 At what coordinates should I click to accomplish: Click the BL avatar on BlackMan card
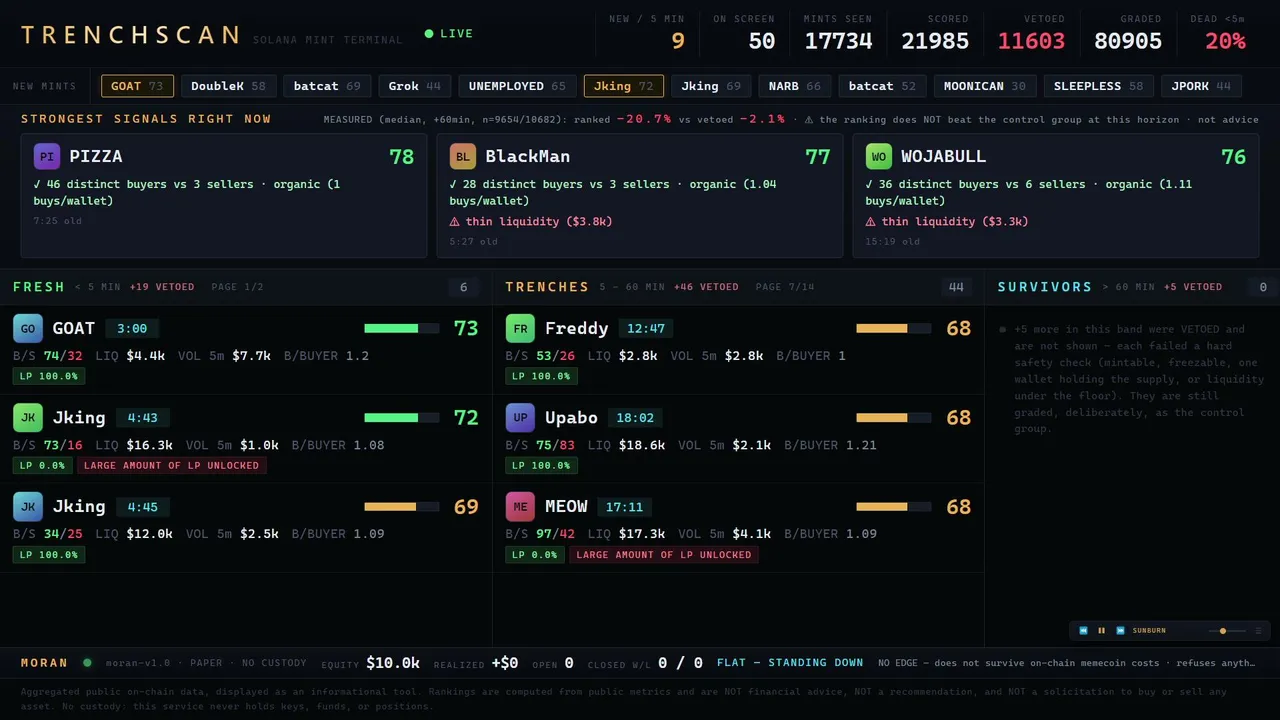tap(462, 157)
